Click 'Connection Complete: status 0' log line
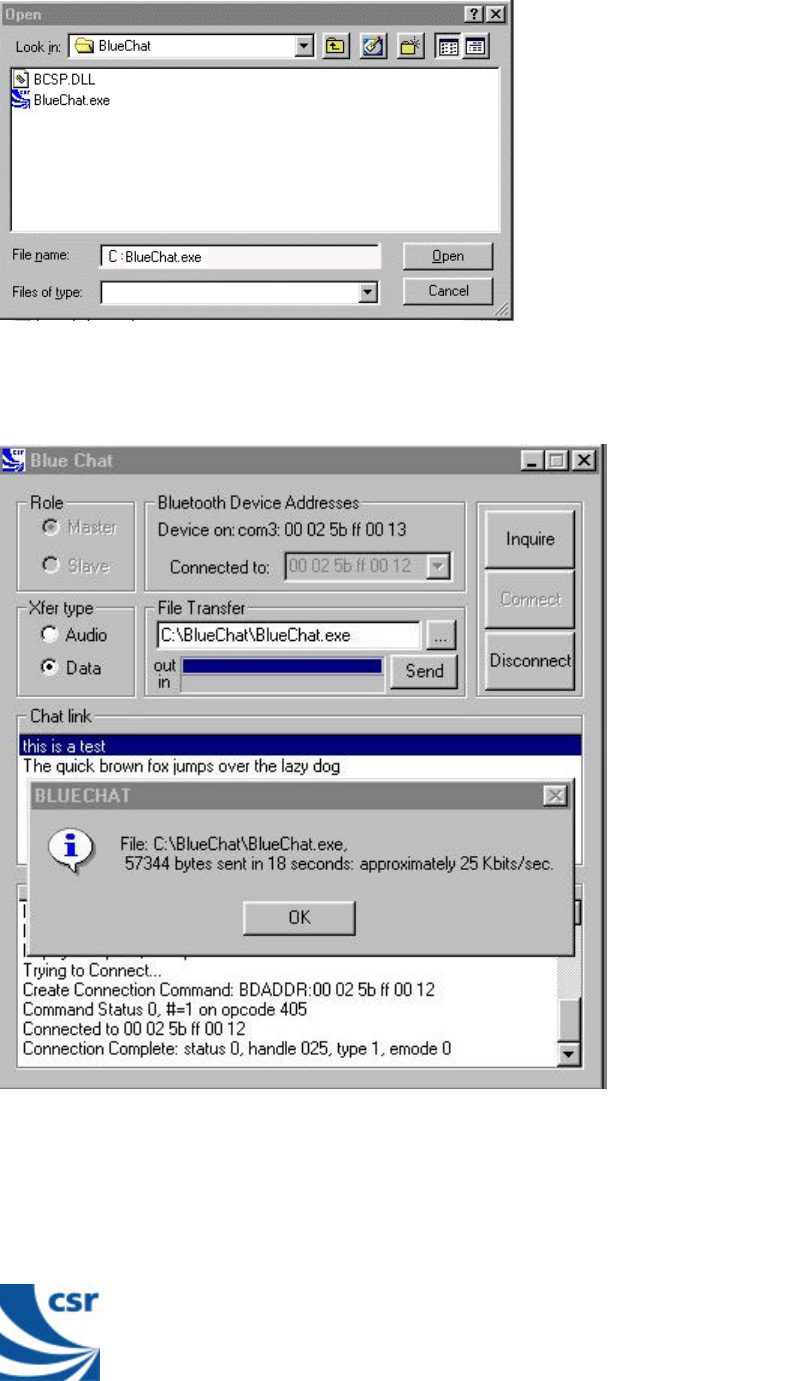810x1381 pixels. click(237, 1049)
